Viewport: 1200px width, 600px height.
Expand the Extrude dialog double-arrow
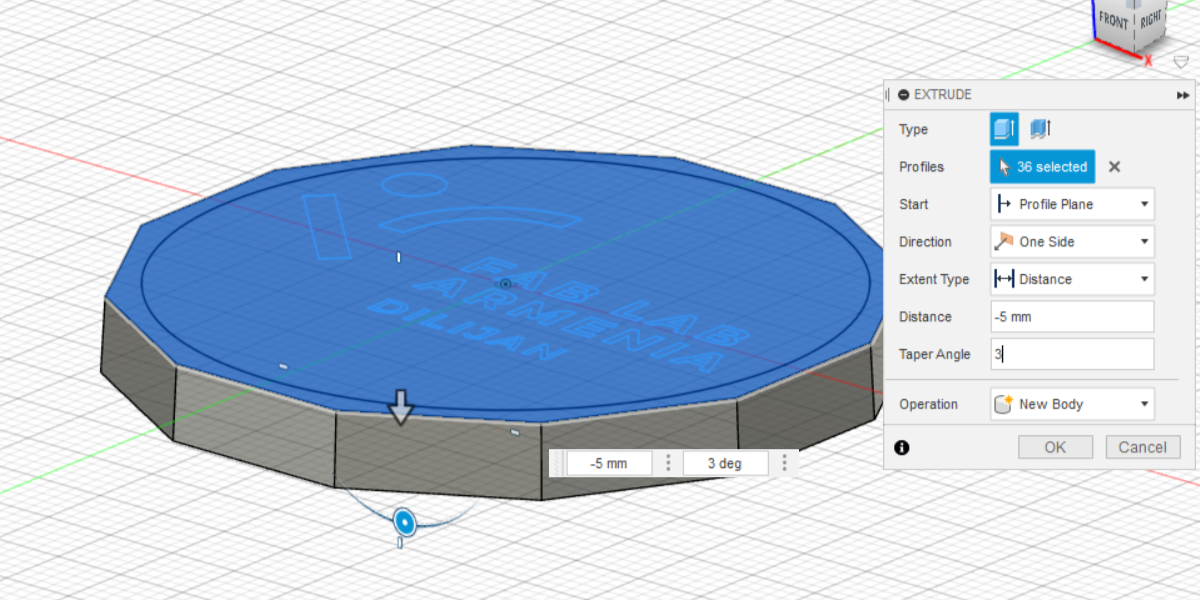click(1183, 94)
